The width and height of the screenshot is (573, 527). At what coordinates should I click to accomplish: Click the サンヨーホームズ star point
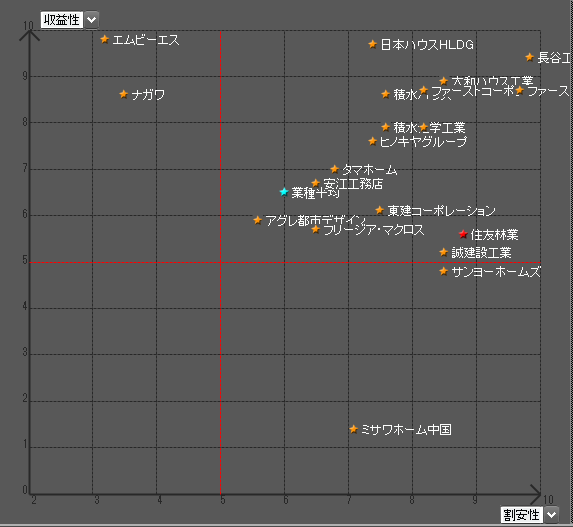pos(444,271)
